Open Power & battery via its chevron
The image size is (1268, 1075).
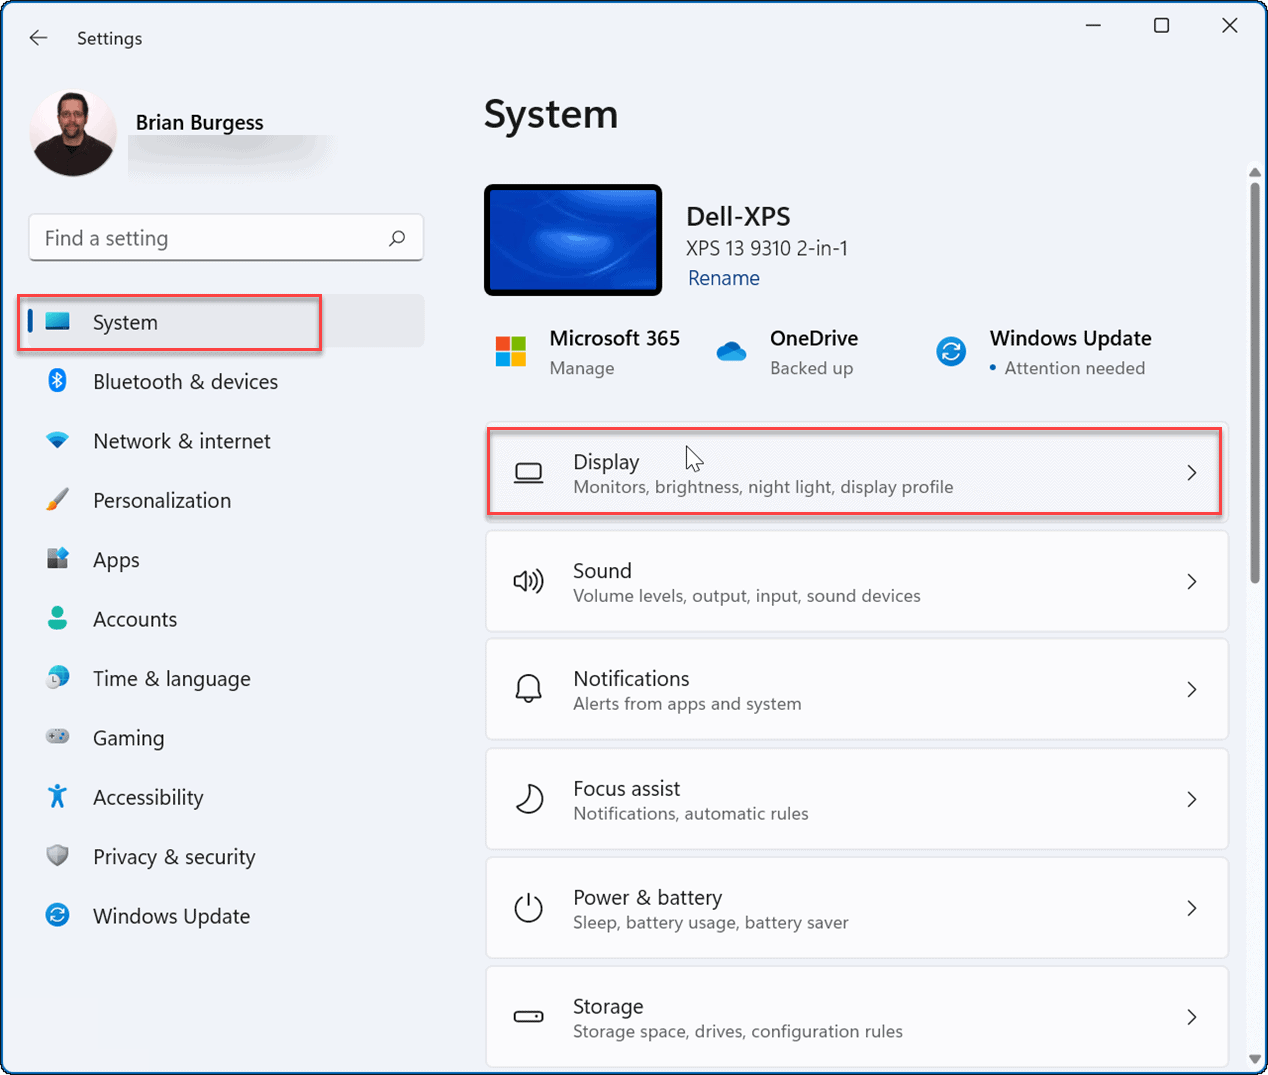[1191, 908]
